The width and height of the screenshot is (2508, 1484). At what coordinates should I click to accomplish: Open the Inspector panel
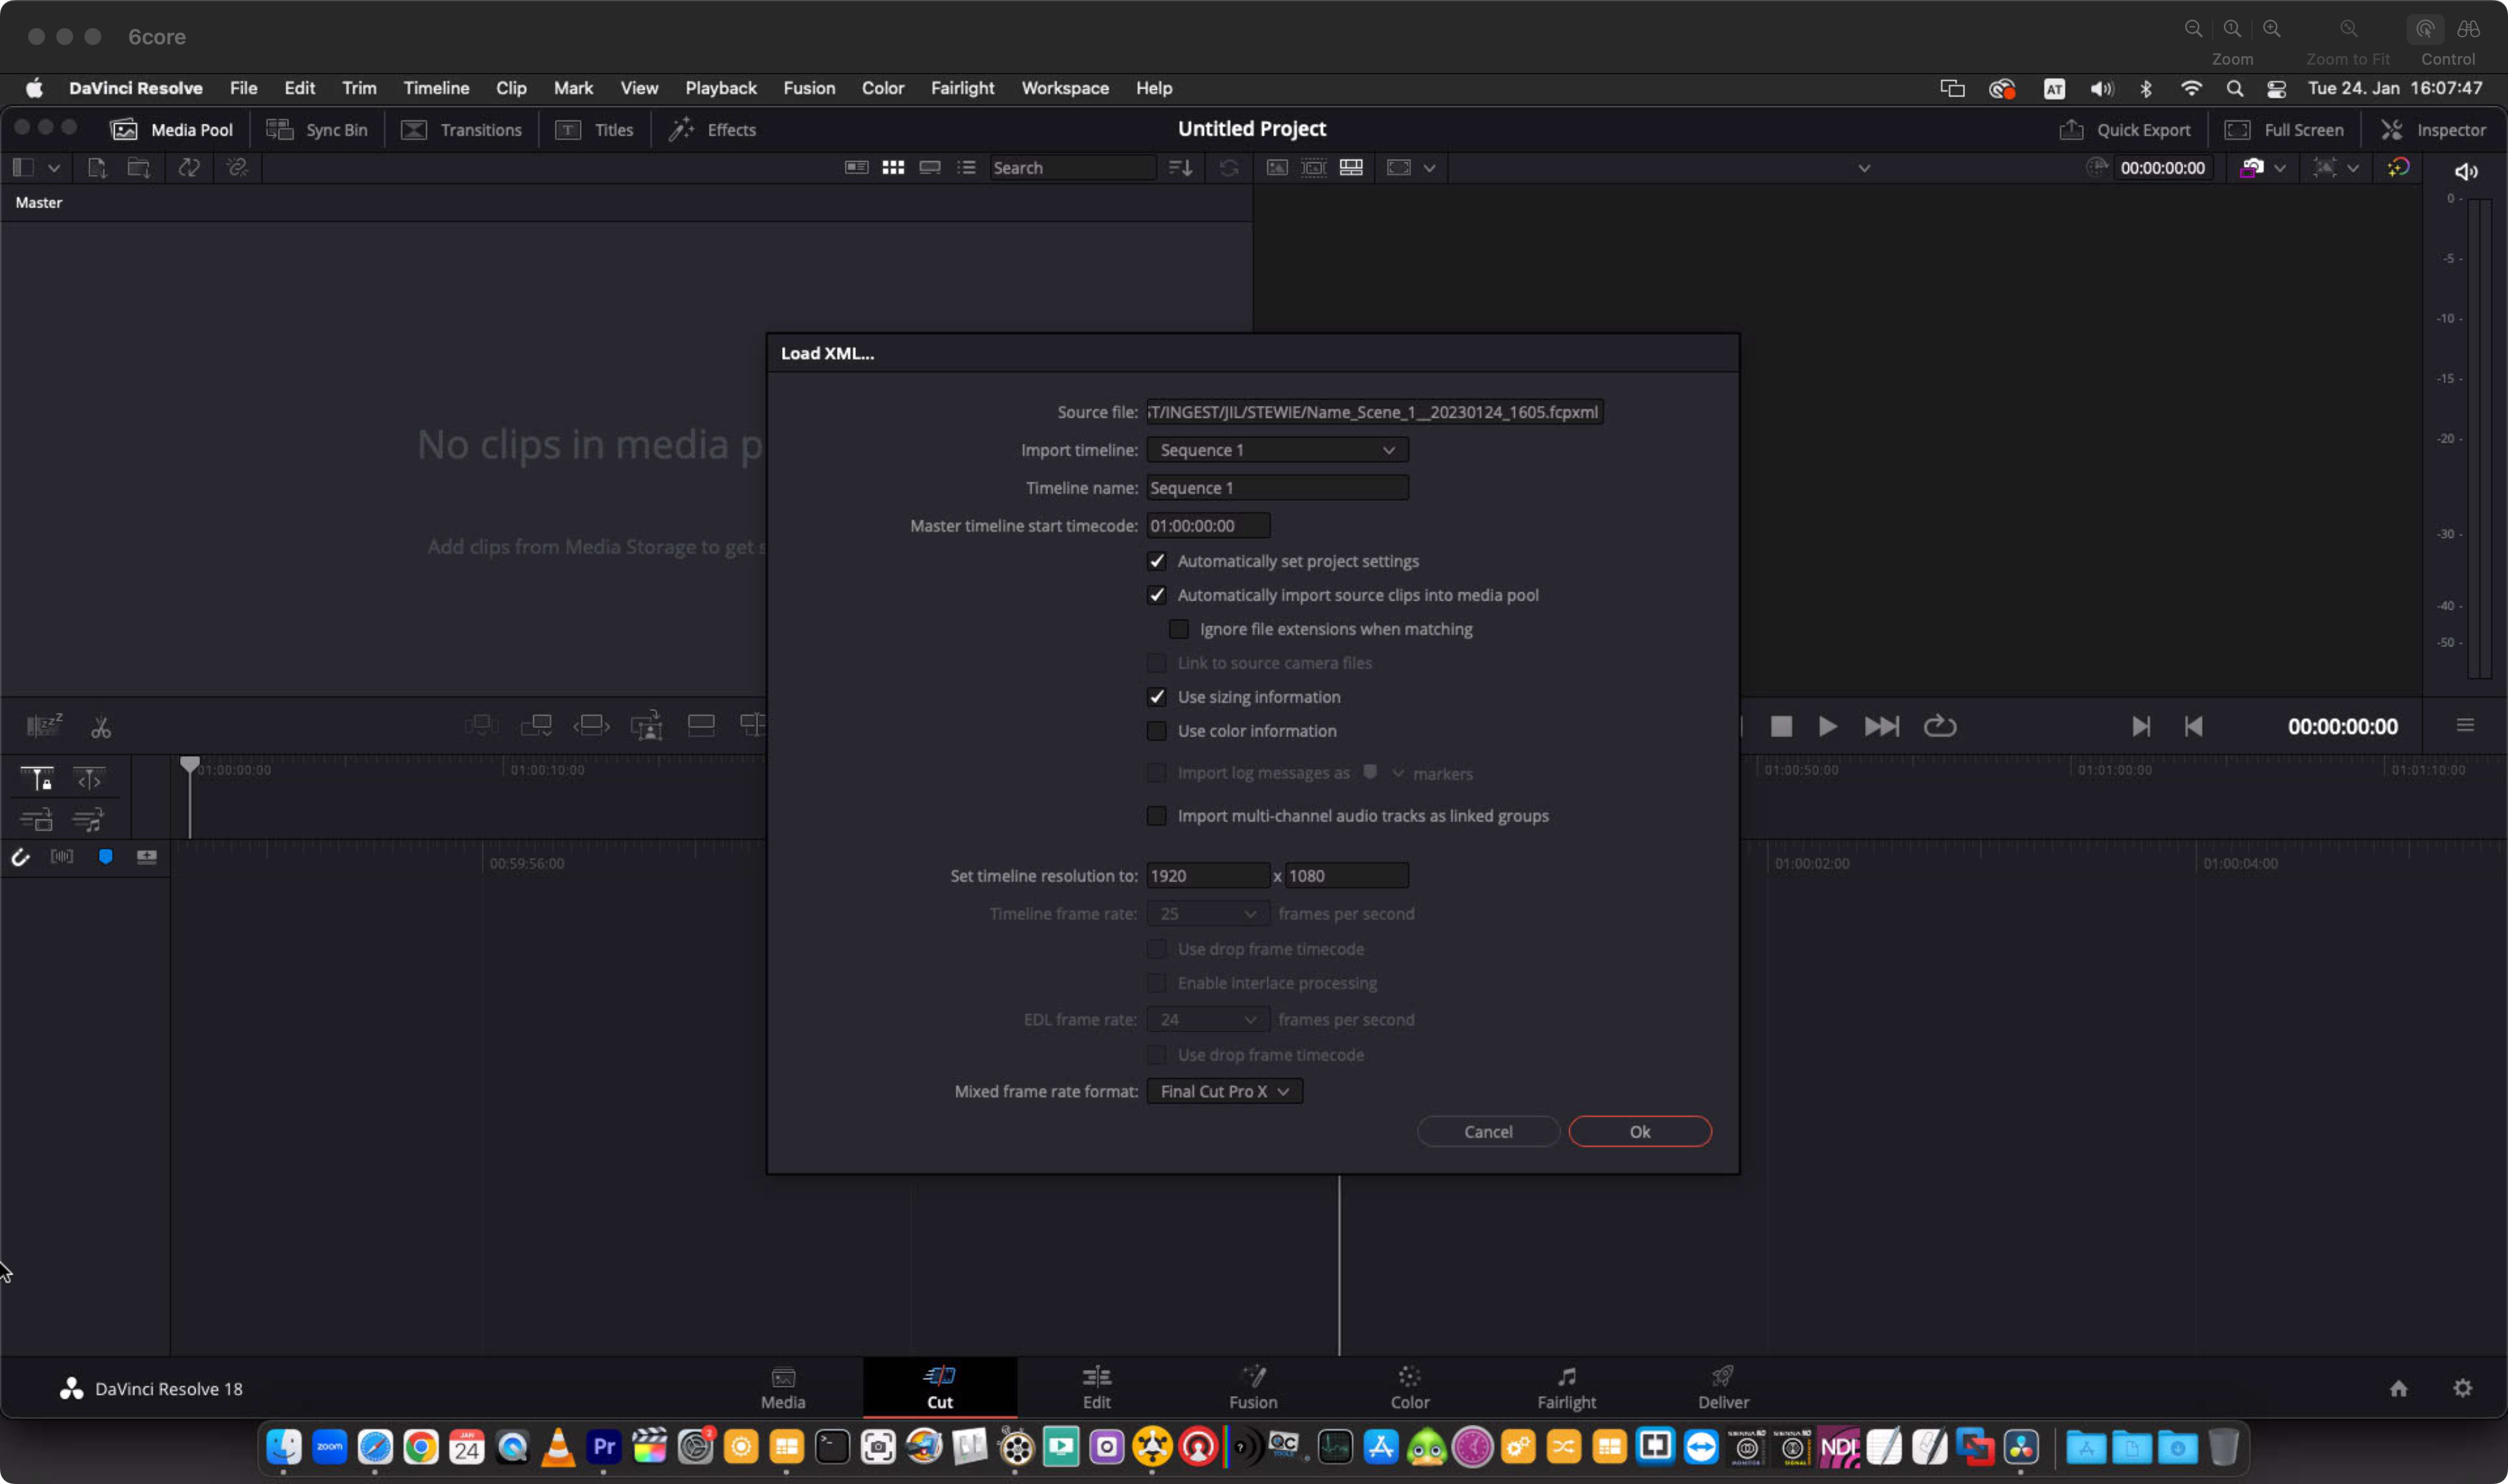(2433, 130)
